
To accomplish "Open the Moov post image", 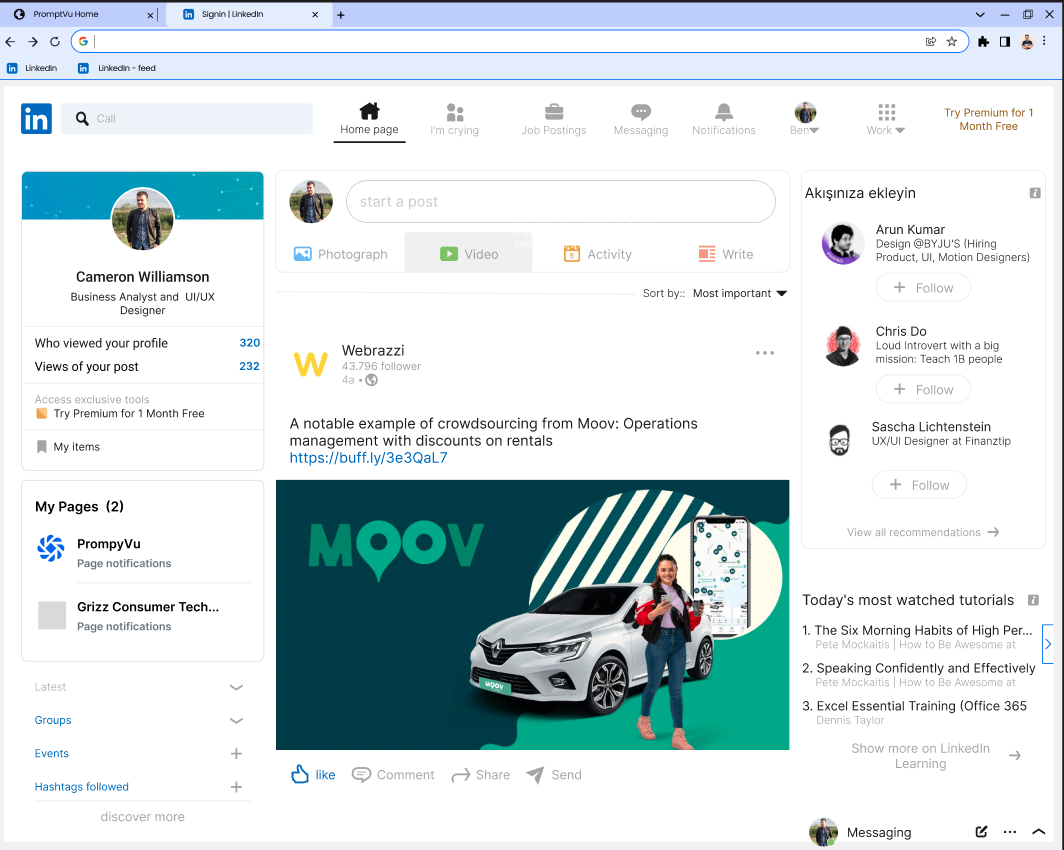I will pos(532,615).
